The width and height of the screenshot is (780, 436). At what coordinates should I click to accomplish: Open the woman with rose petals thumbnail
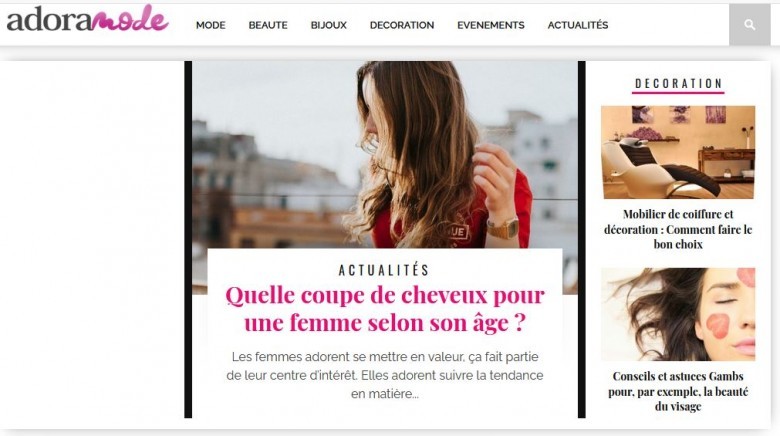pos(678,314)
